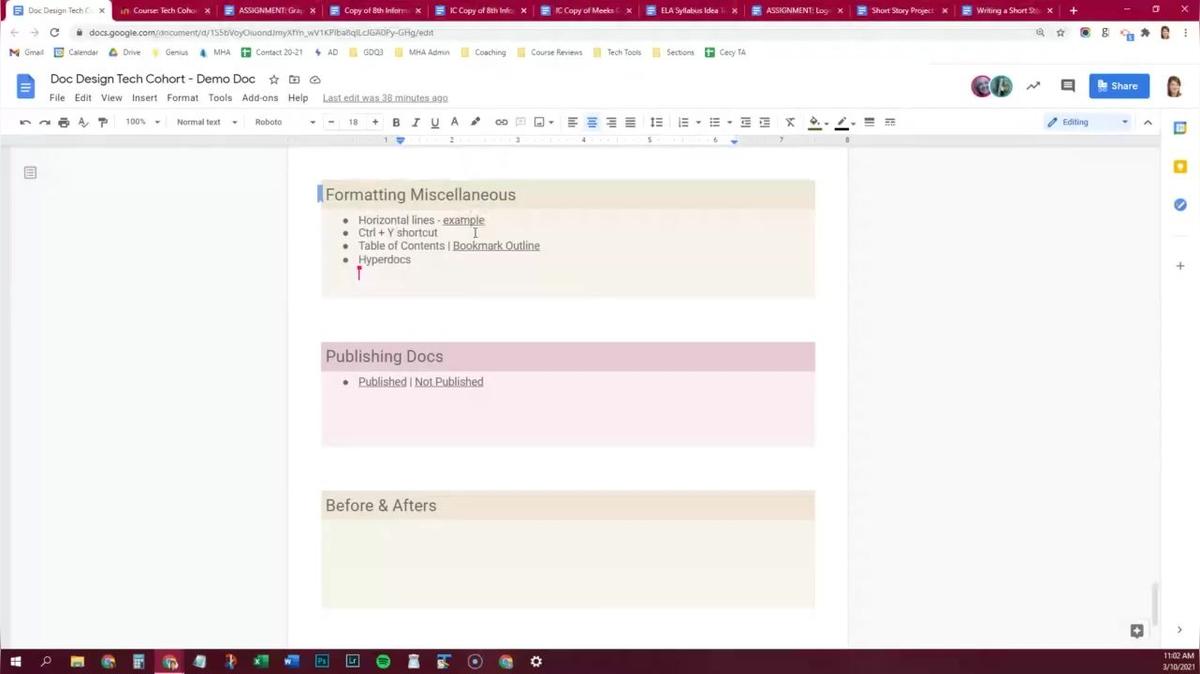Open the comment history icon

coord(1067,86)
